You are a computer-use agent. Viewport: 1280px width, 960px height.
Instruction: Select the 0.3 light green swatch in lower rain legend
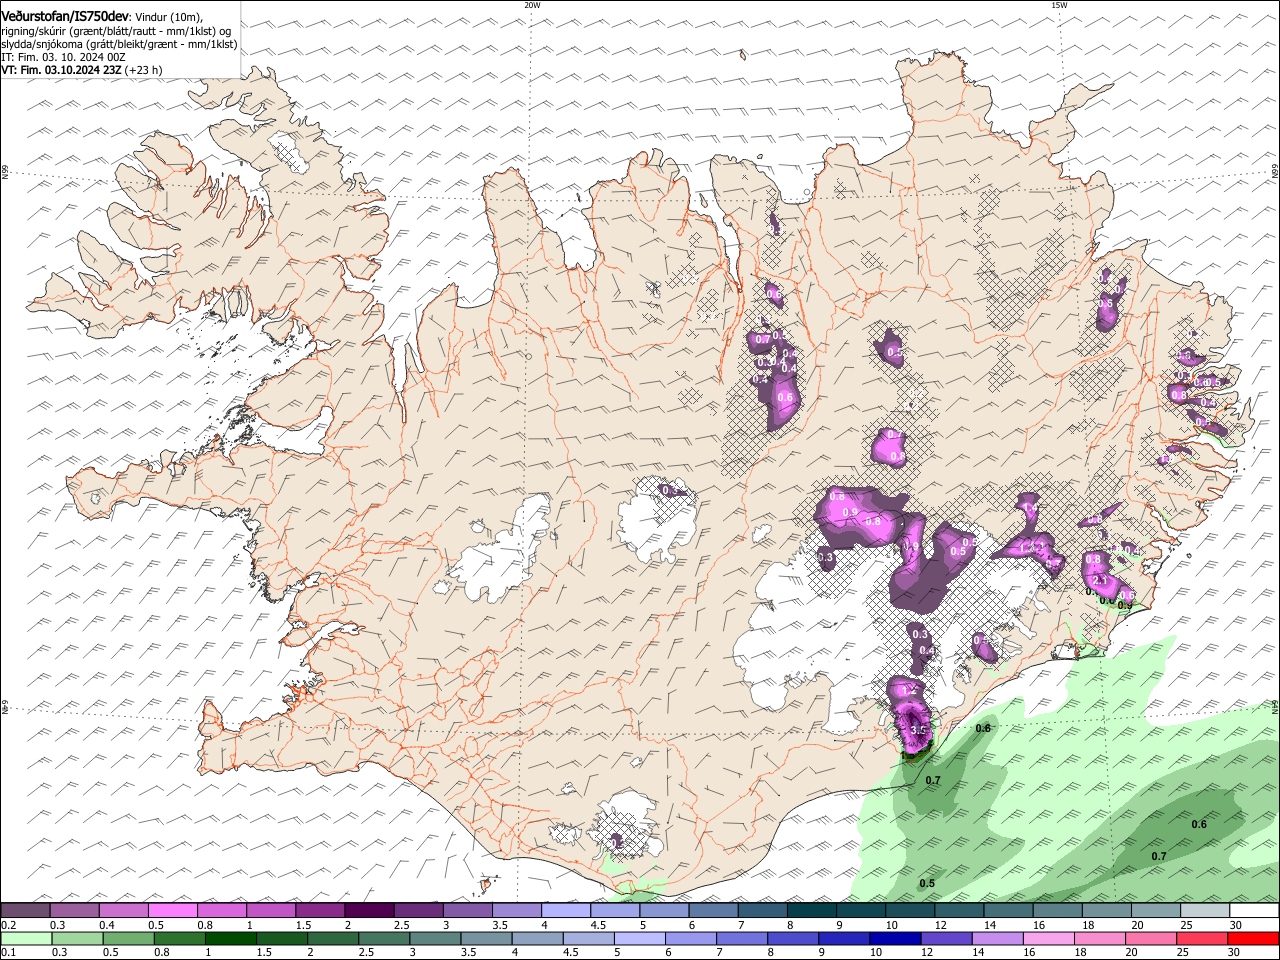pyautogui.click(x=78, y=939)
